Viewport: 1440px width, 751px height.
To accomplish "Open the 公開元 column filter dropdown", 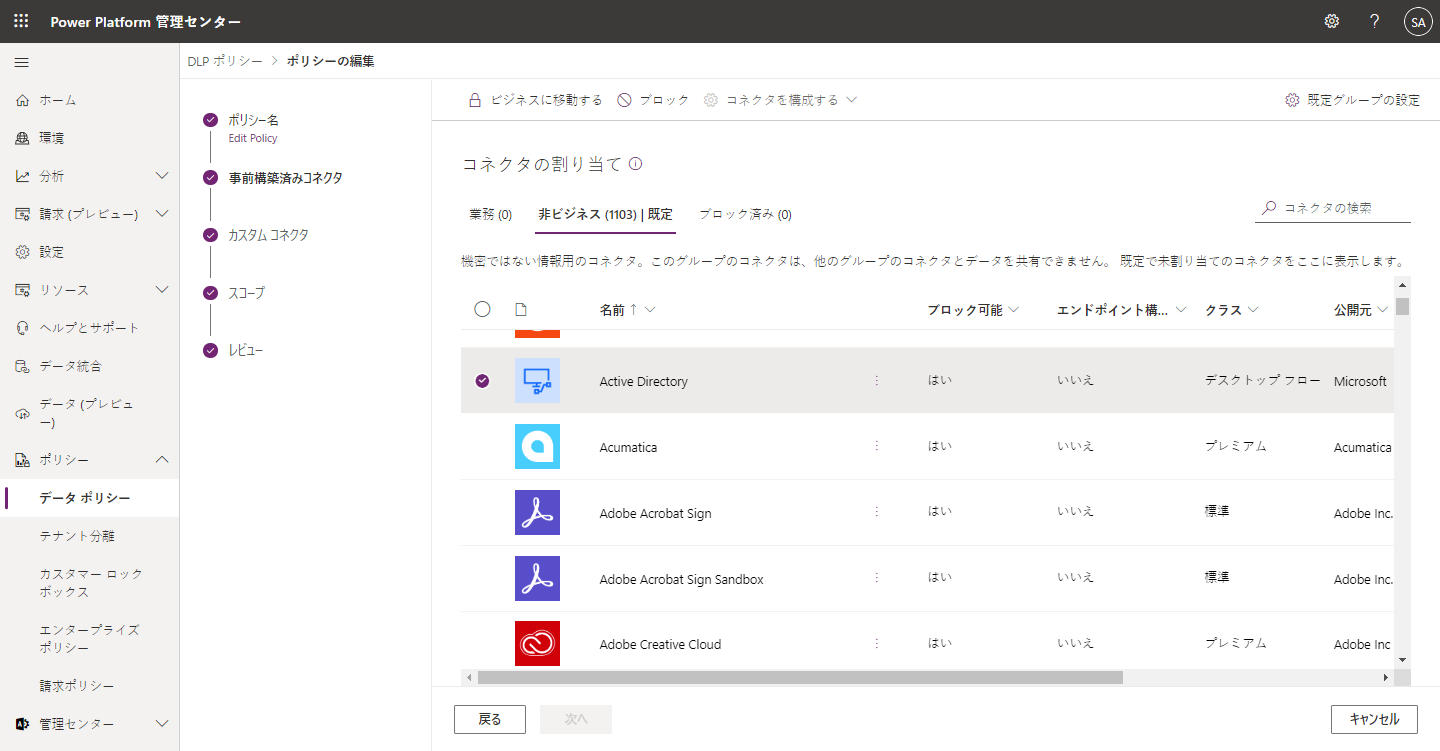I will point(1382,310).
